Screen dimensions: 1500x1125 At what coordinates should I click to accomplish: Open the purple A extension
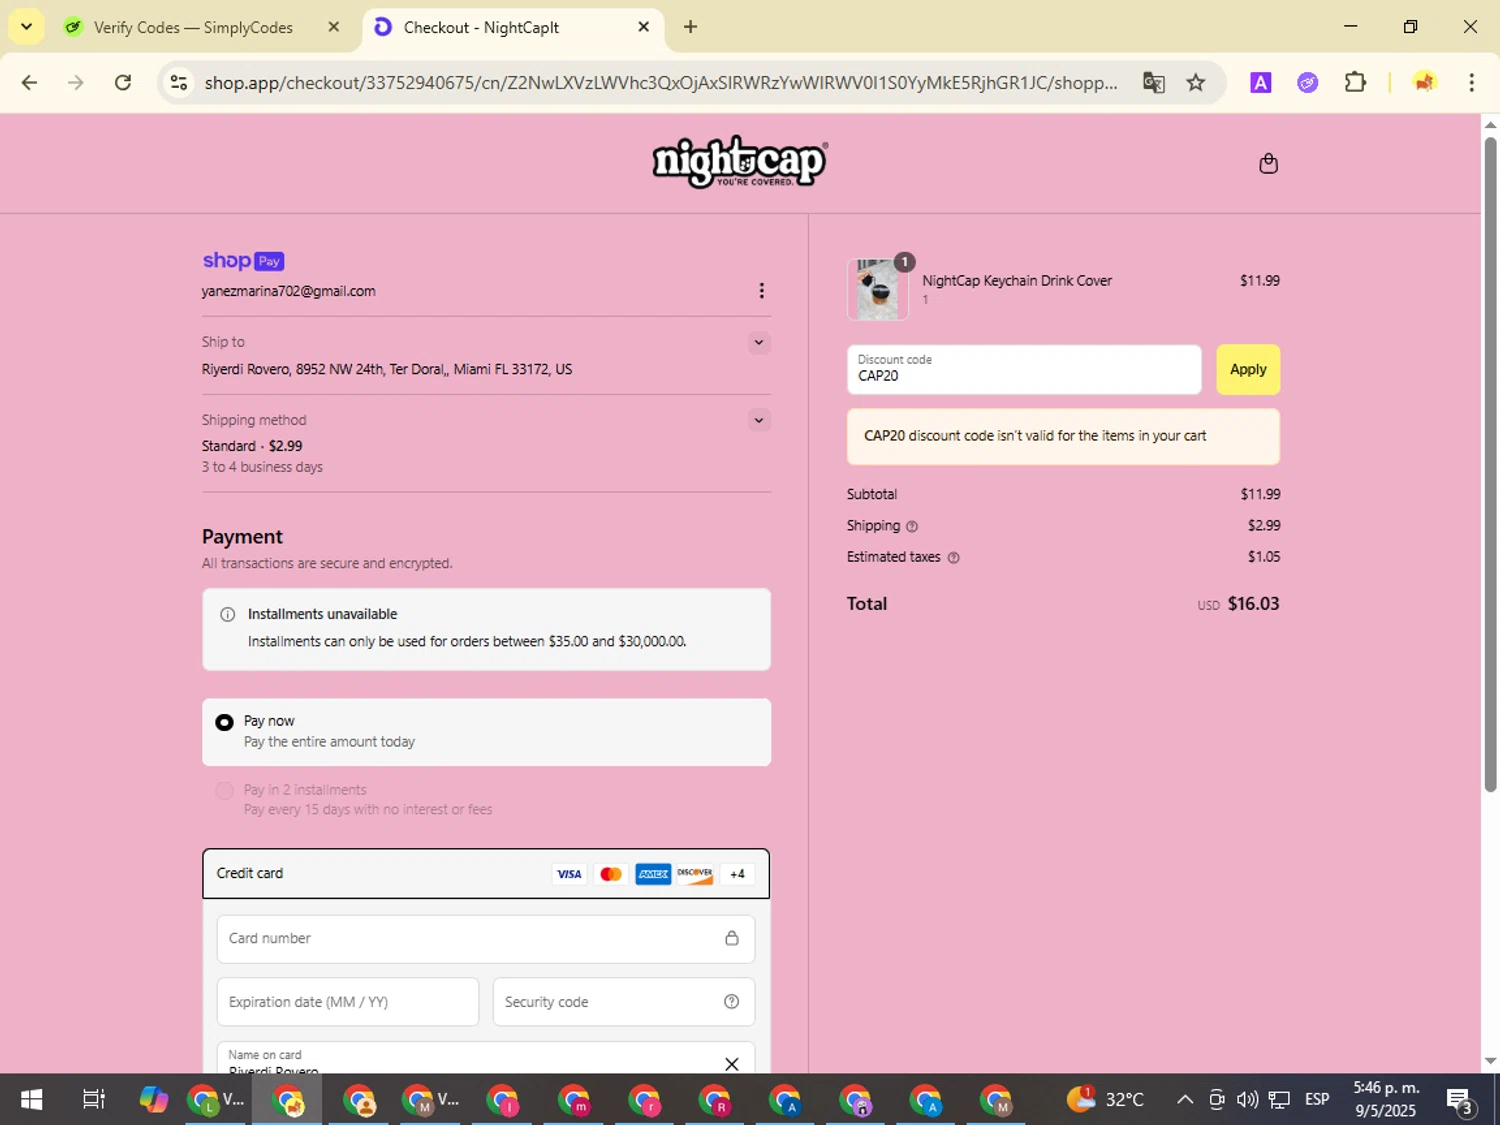(1261, 83)
